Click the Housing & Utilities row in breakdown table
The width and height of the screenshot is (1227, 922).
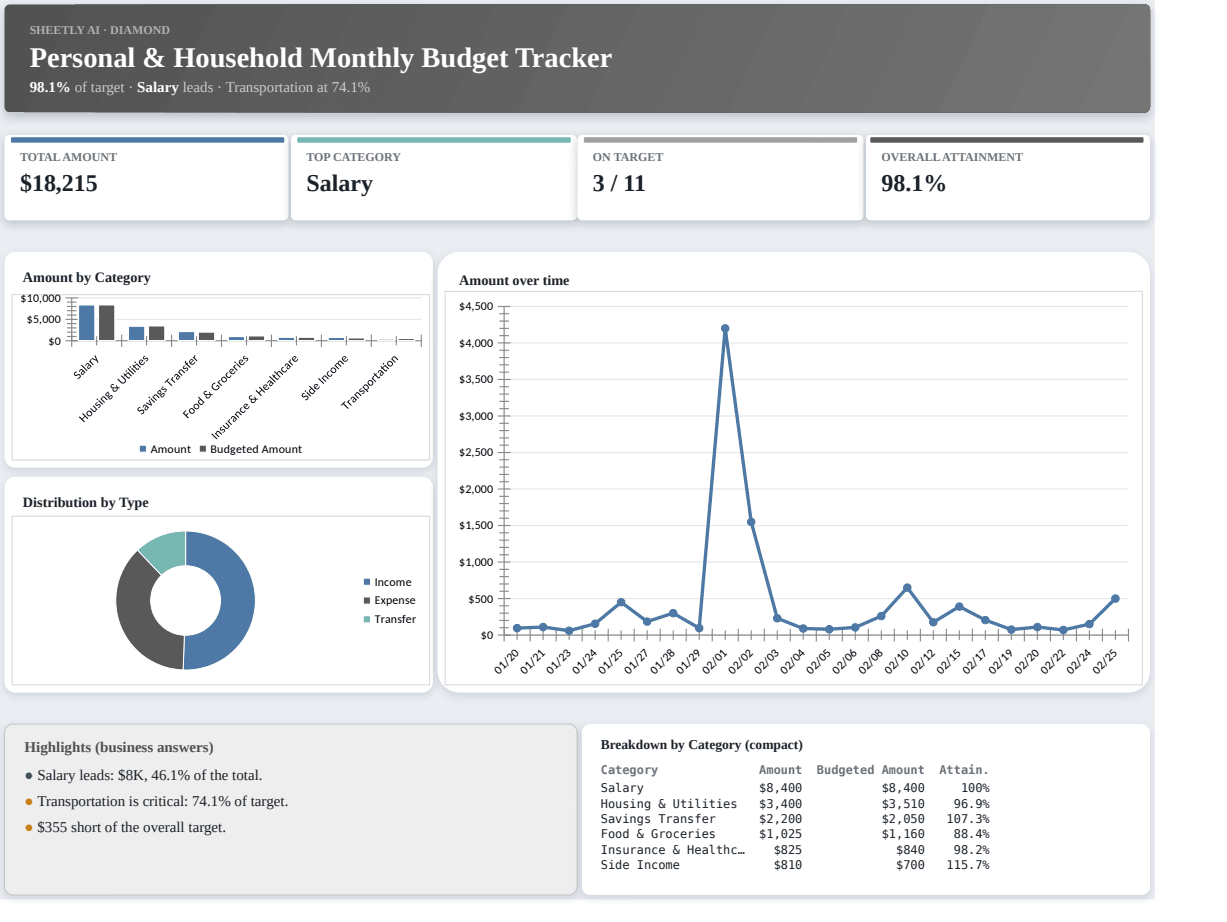[795, 804]
